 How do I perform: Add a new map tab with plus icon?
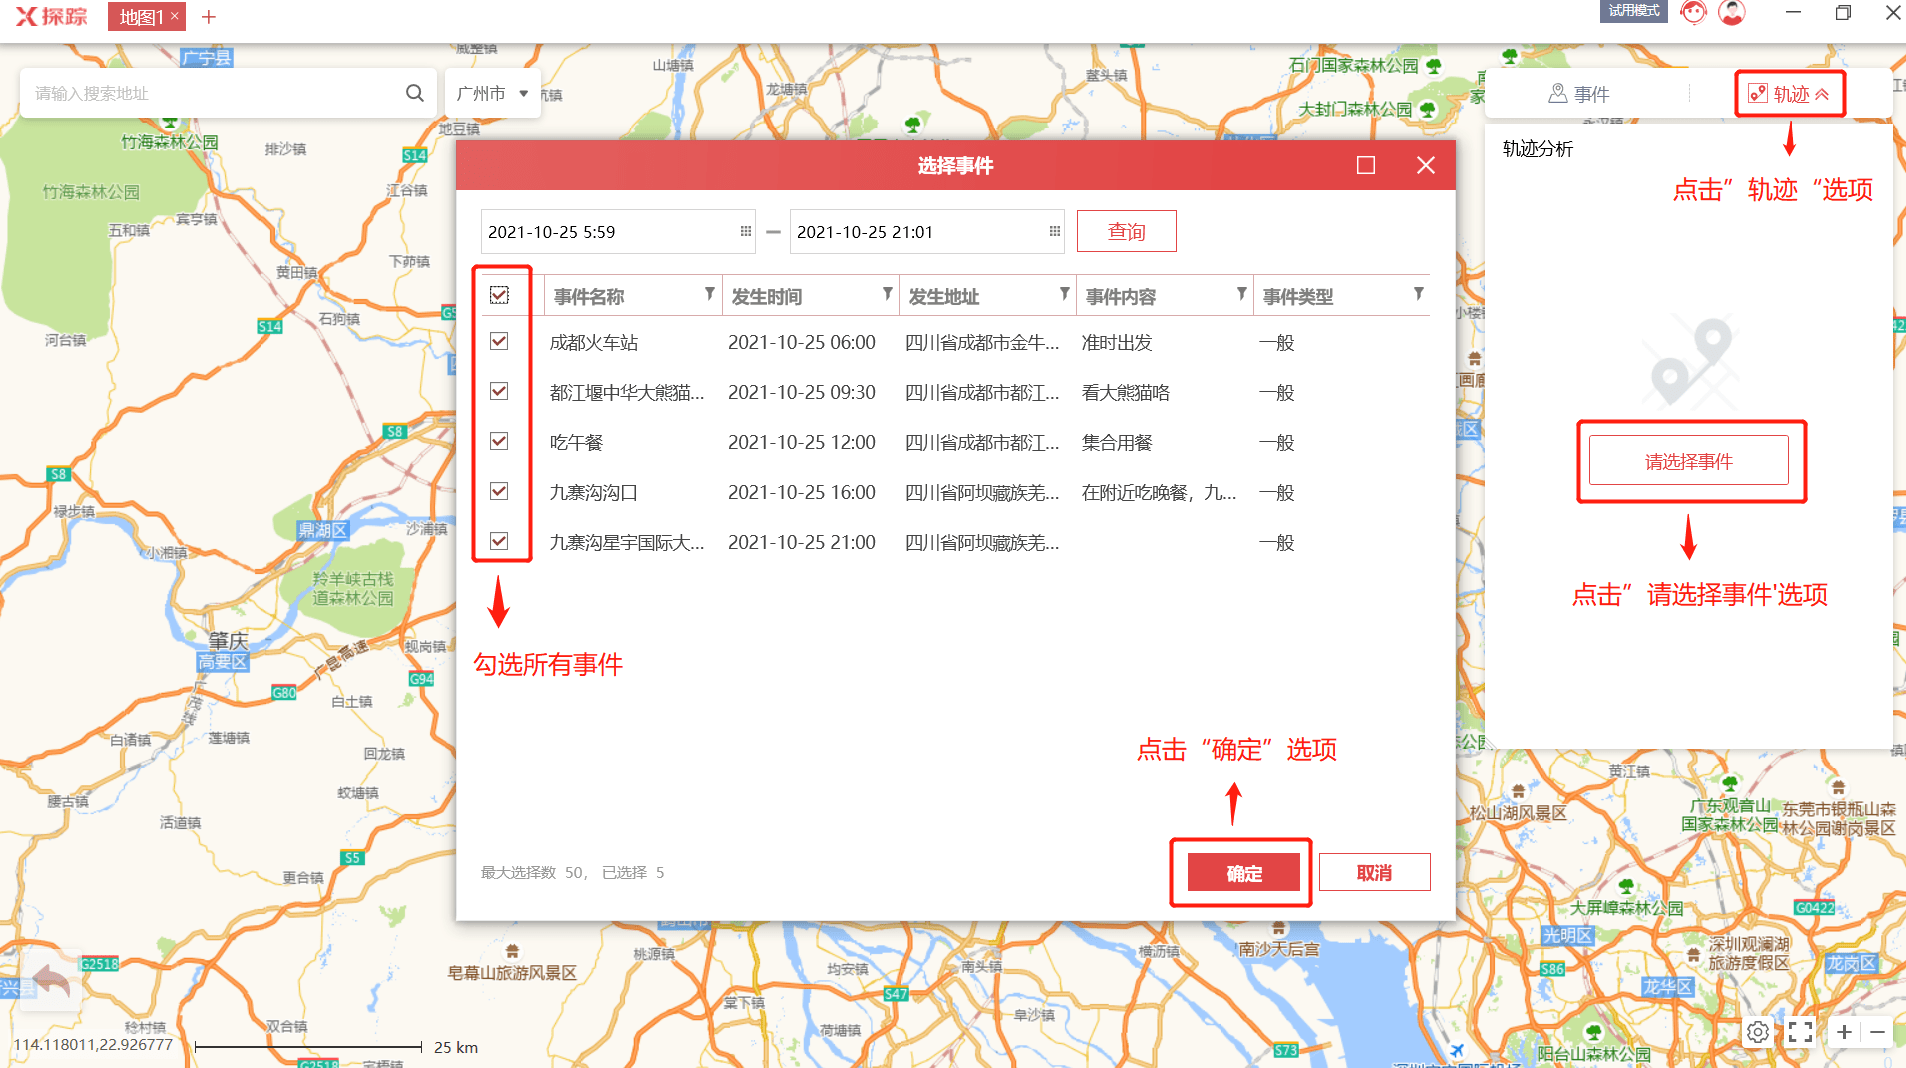pos(209,17)
